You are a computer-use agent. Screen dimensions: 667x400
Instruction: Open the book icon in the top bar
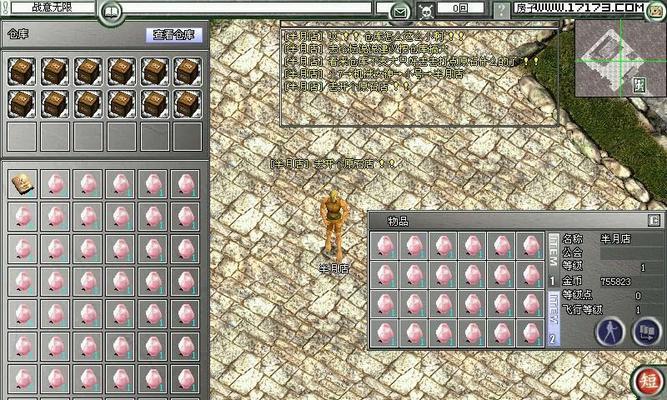110,11
